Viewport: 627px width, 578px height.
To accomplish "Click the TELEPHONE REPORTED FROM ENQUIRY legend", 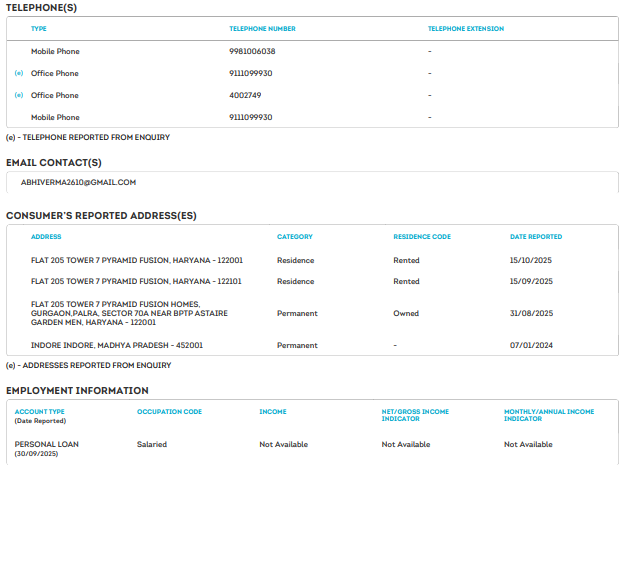I will point(88,137).
